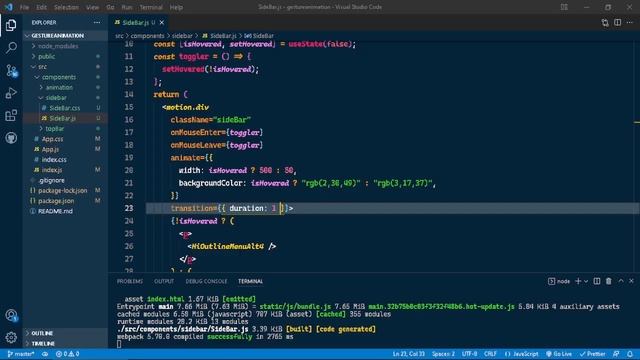This screenshot has width=640, height=360.
Task: Open the Source Control view
Action: pyautogui.click(x=11, y=71)
